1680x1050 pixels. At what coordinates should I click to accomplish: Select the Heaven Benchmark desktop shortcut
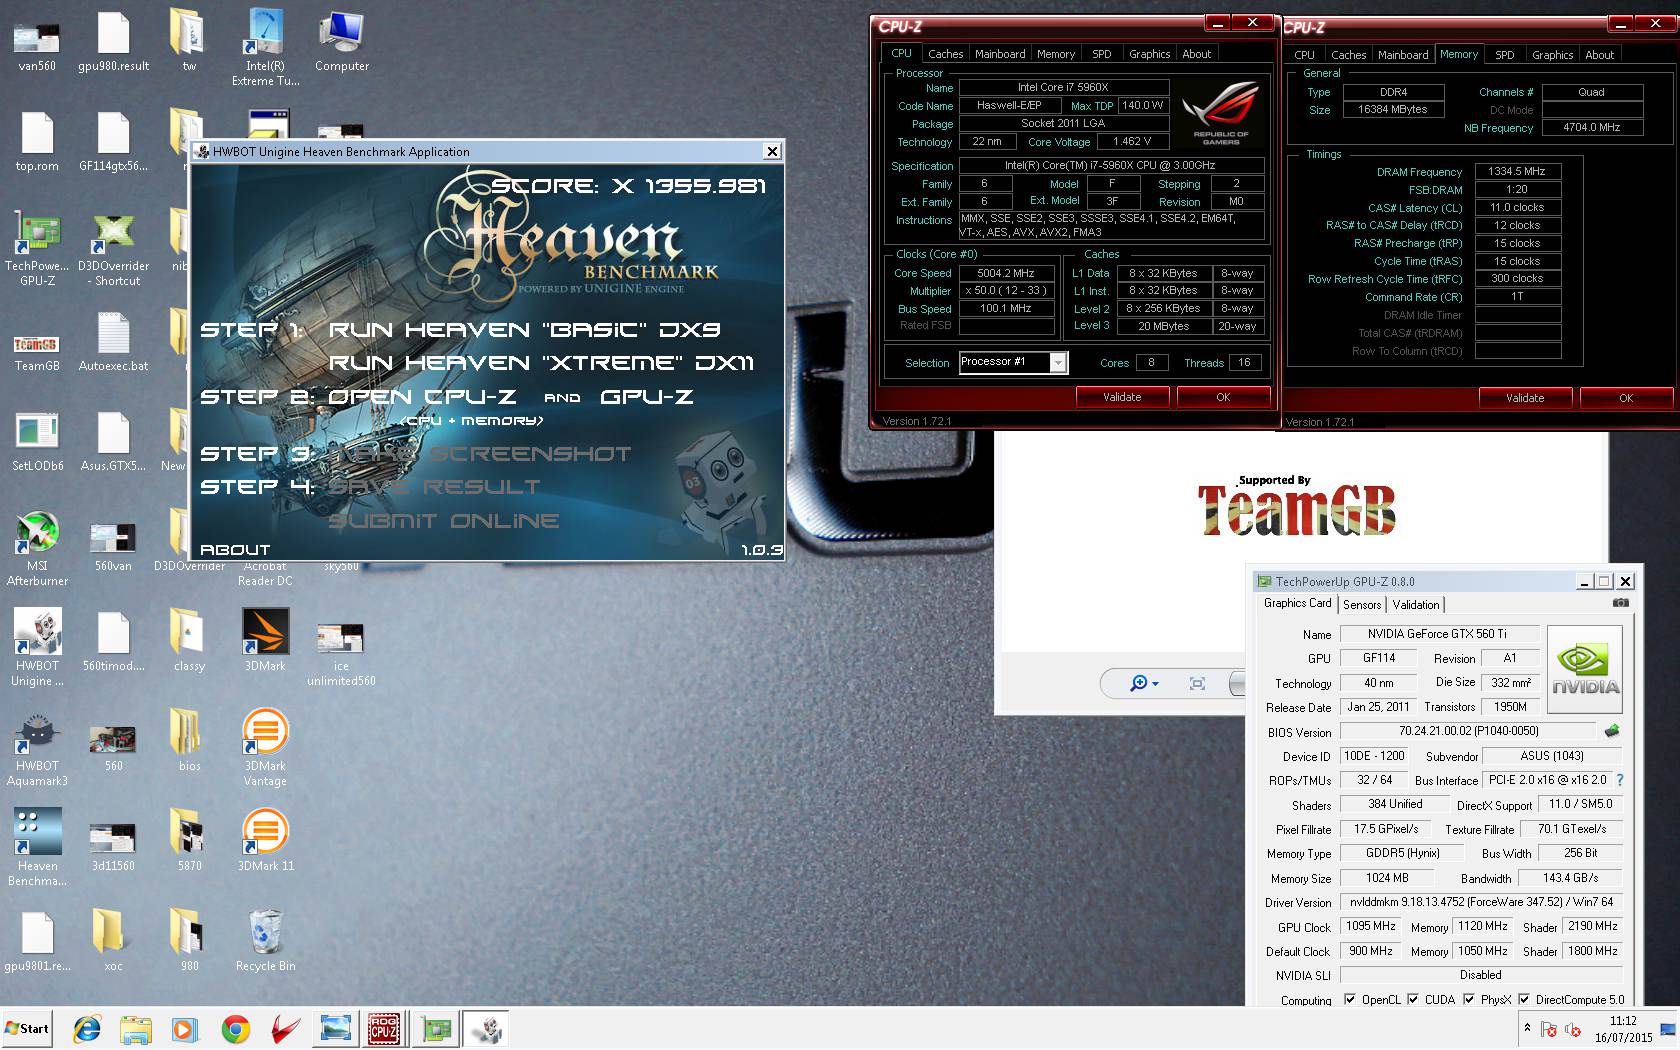37,848
